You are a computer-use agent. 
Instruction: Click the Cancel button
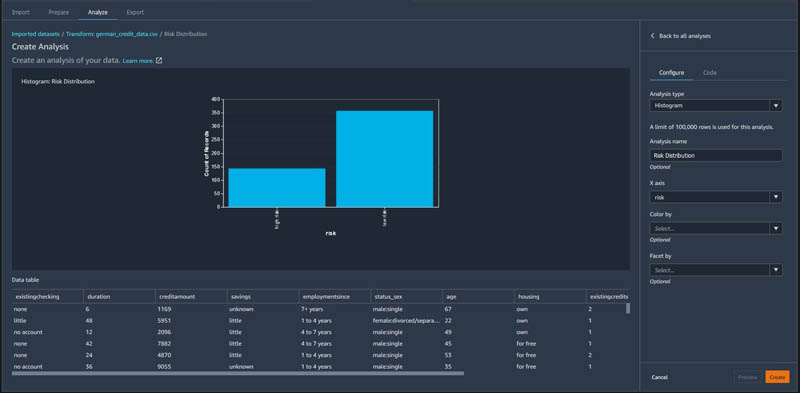(660, 377)
